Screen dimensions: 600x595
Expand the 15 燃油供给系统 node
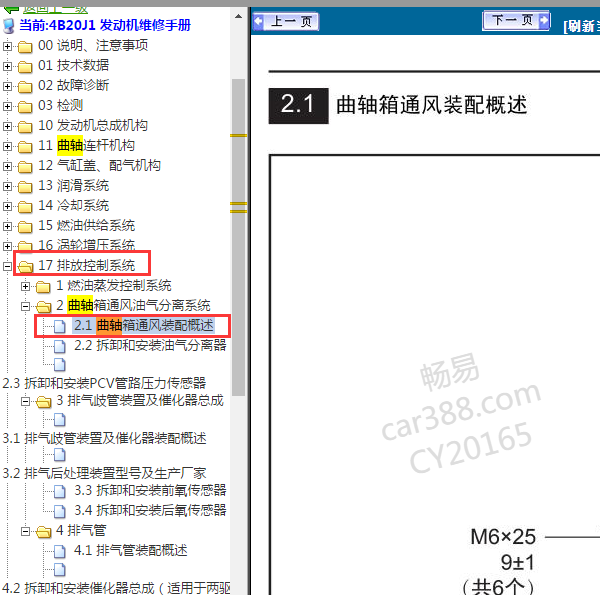pyautogui.click(x=7, y=226)
